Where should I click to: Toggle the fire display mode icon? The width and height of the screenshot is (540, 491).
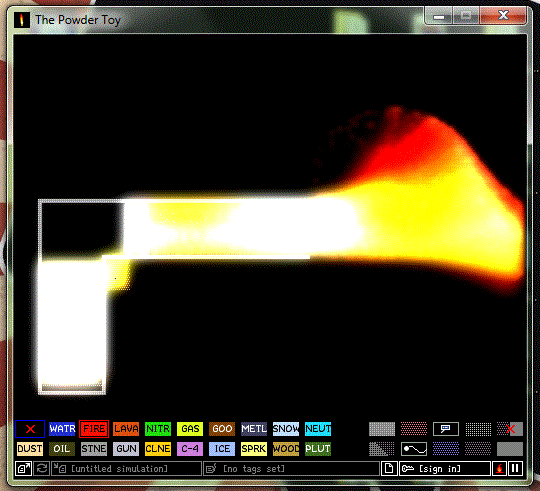click(x=500, y=469)
